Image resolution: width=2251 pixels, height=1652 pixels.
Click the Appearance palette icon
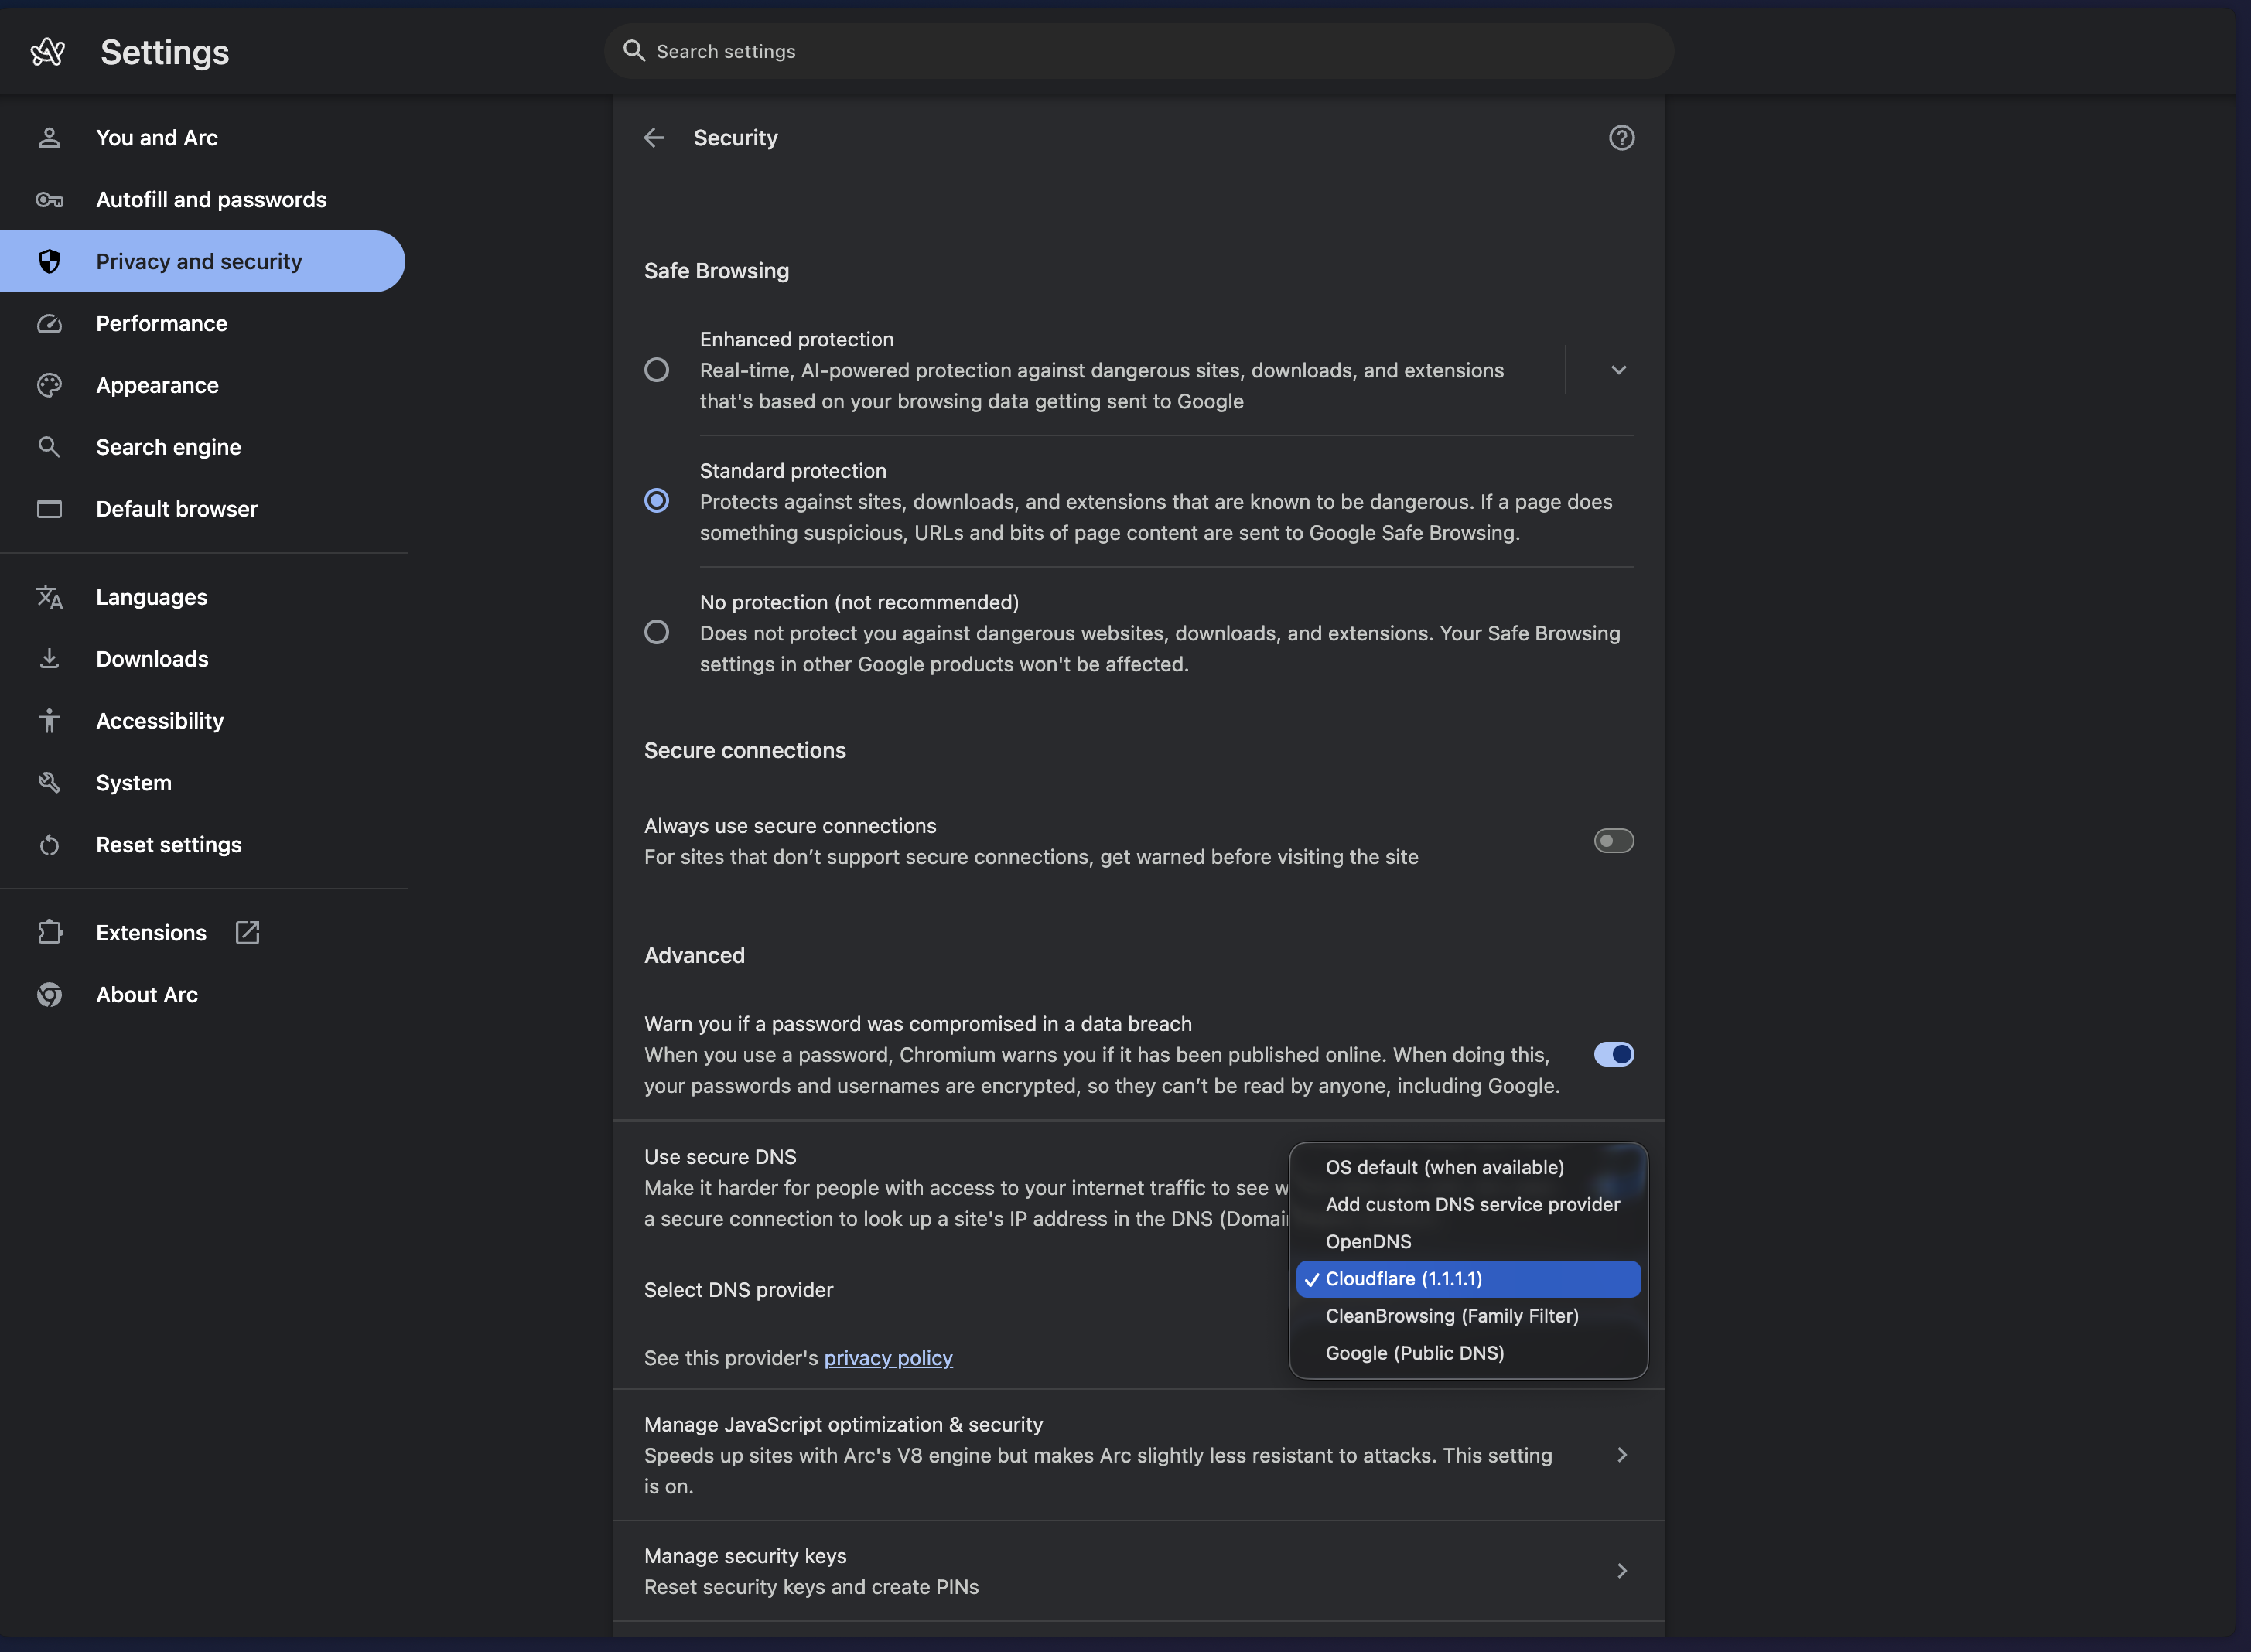[x=49, y=385]
